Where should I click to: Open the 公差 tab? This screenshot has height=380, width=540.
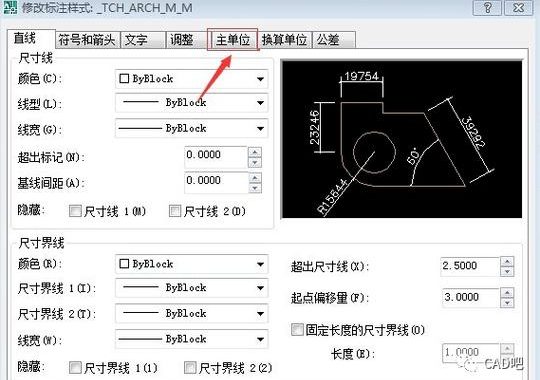tap(333, 40)
